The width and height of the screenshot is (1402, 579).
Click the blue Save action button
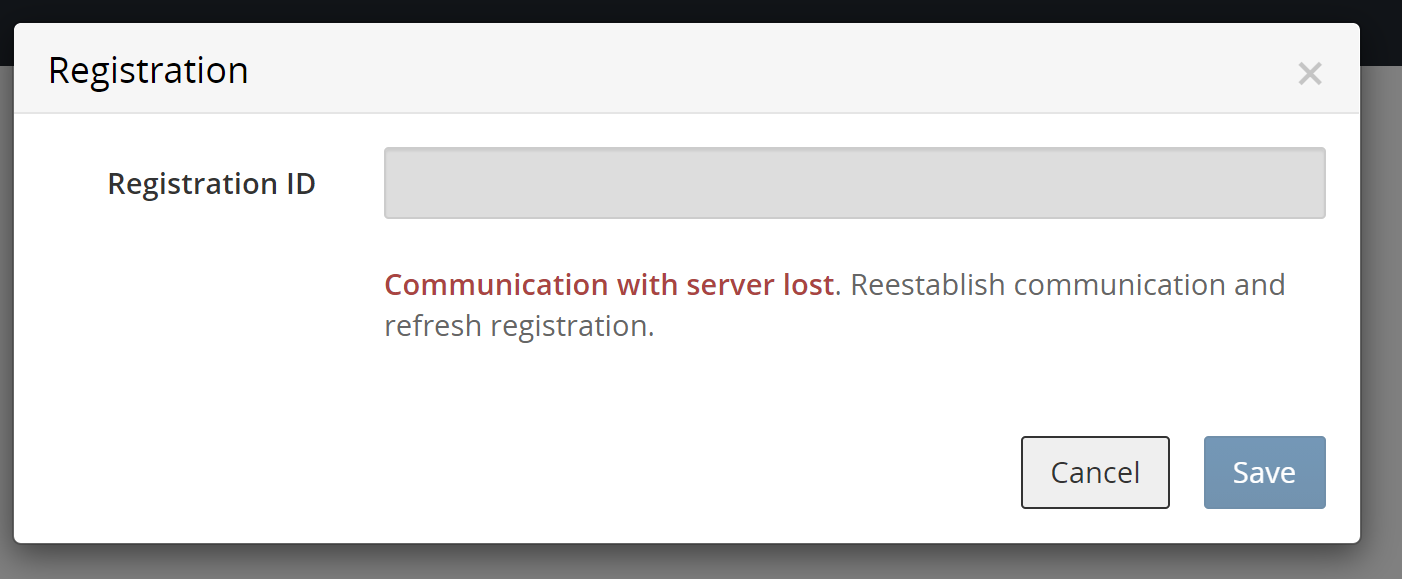(1264, 471)
